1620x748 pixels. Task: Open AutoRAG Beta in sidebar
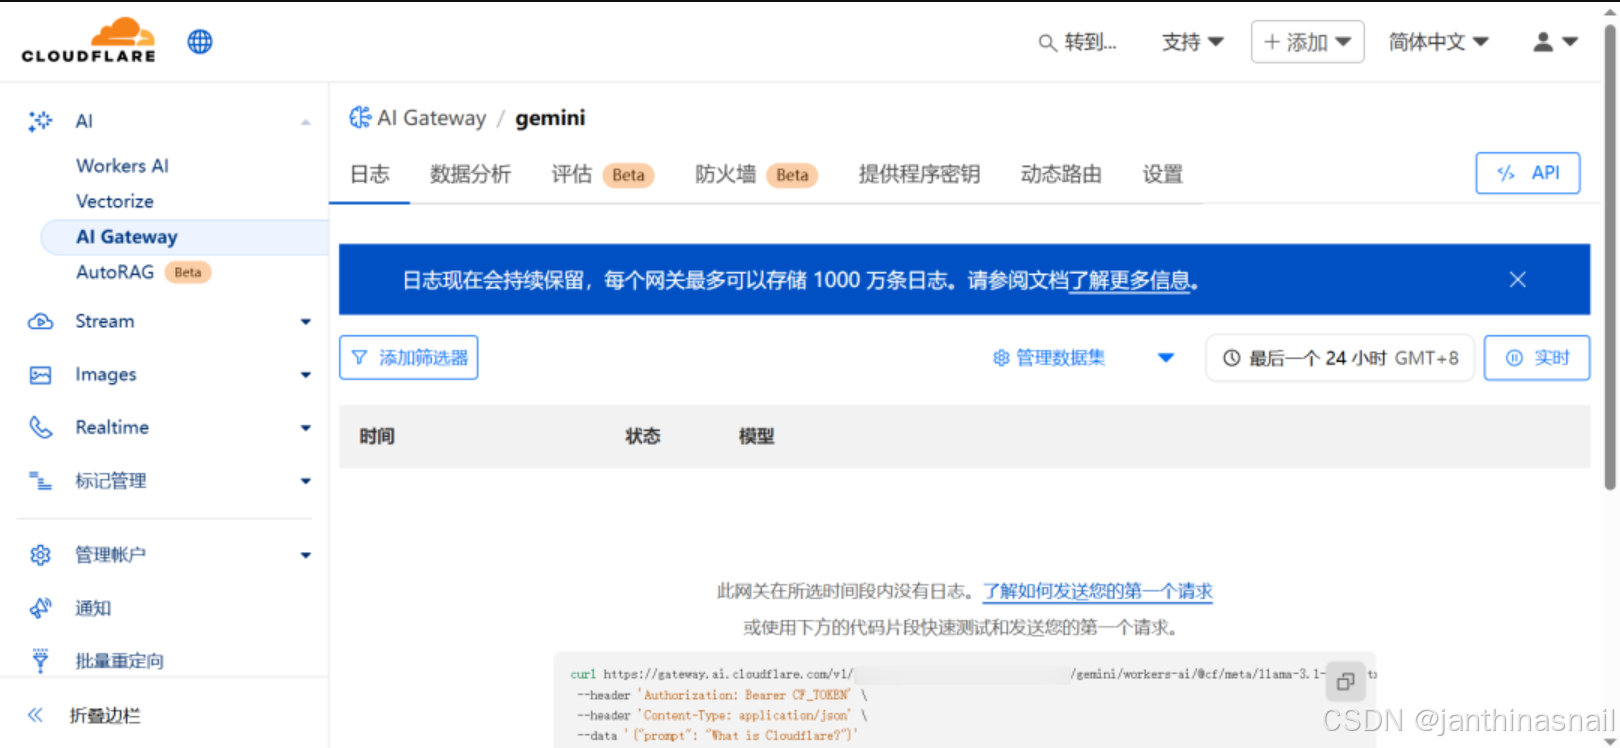coord(143,272)
